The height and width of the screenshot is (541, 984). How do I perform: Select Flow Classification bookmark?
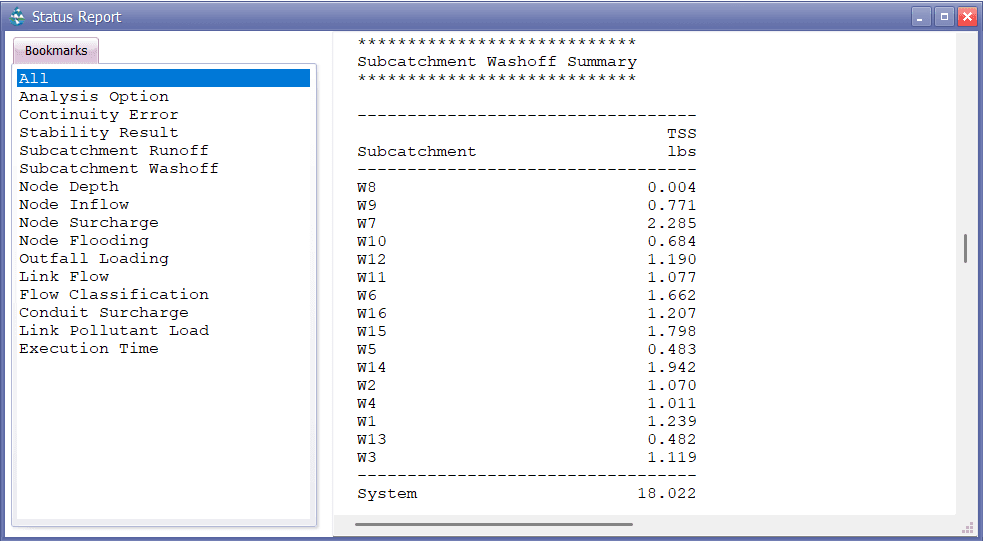113,295
